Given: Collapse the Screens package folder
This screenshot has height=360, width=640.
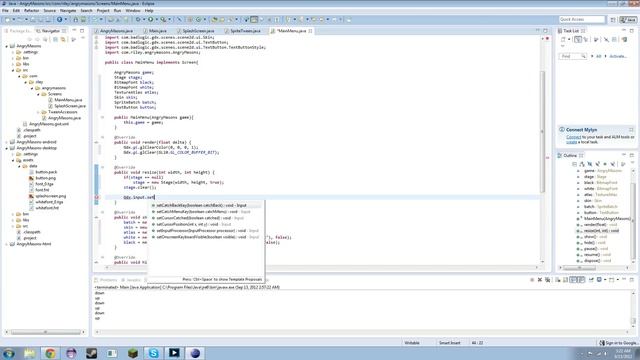Looking at the screenshot, I should click(x=38, y=94).
